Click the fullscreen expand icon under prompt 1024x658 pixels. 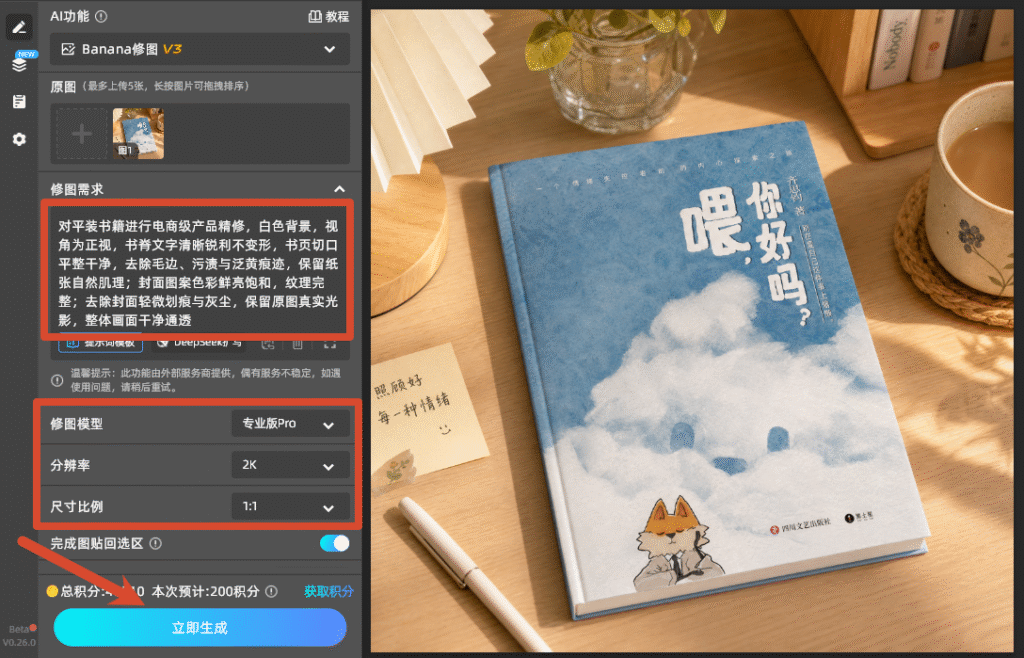click(x=330, y=343)
